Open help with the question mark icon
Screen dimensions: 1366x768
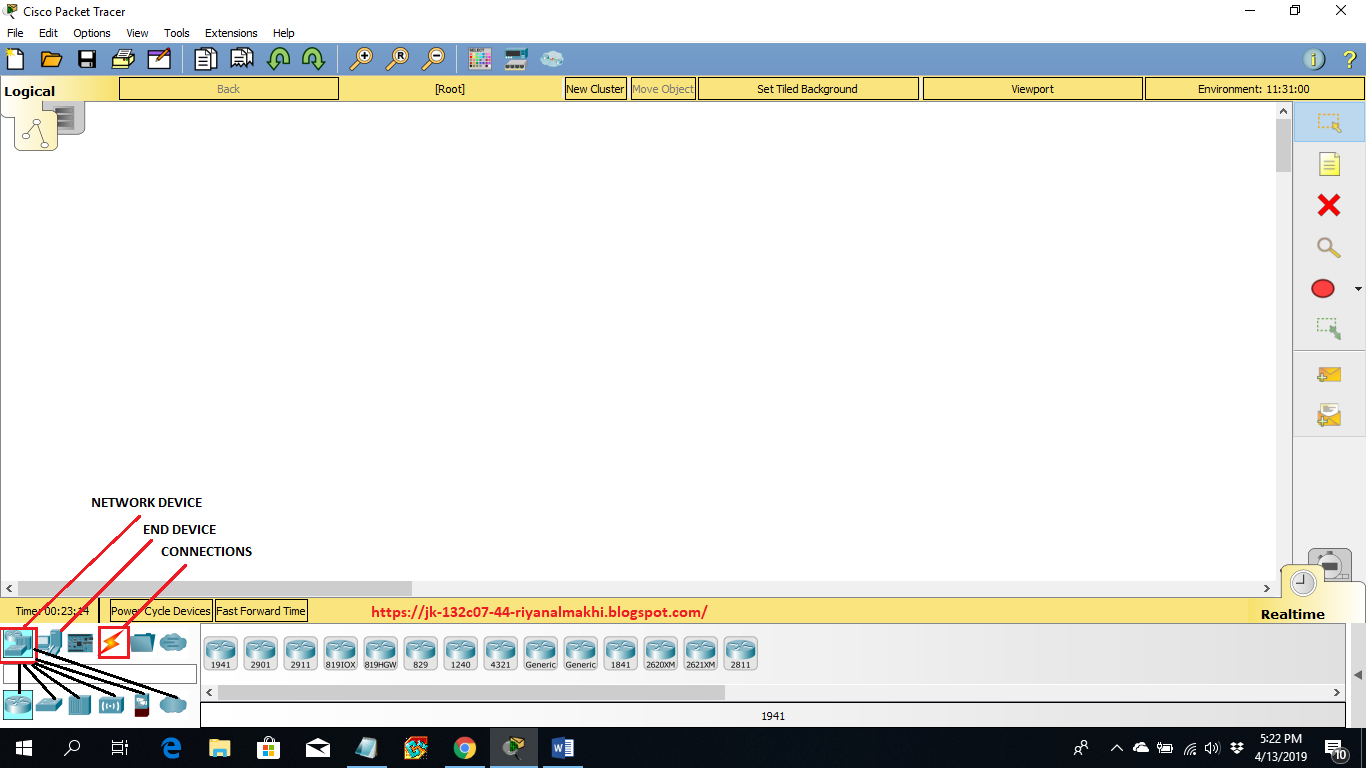pyautogui.click(x=1349, y=59)
